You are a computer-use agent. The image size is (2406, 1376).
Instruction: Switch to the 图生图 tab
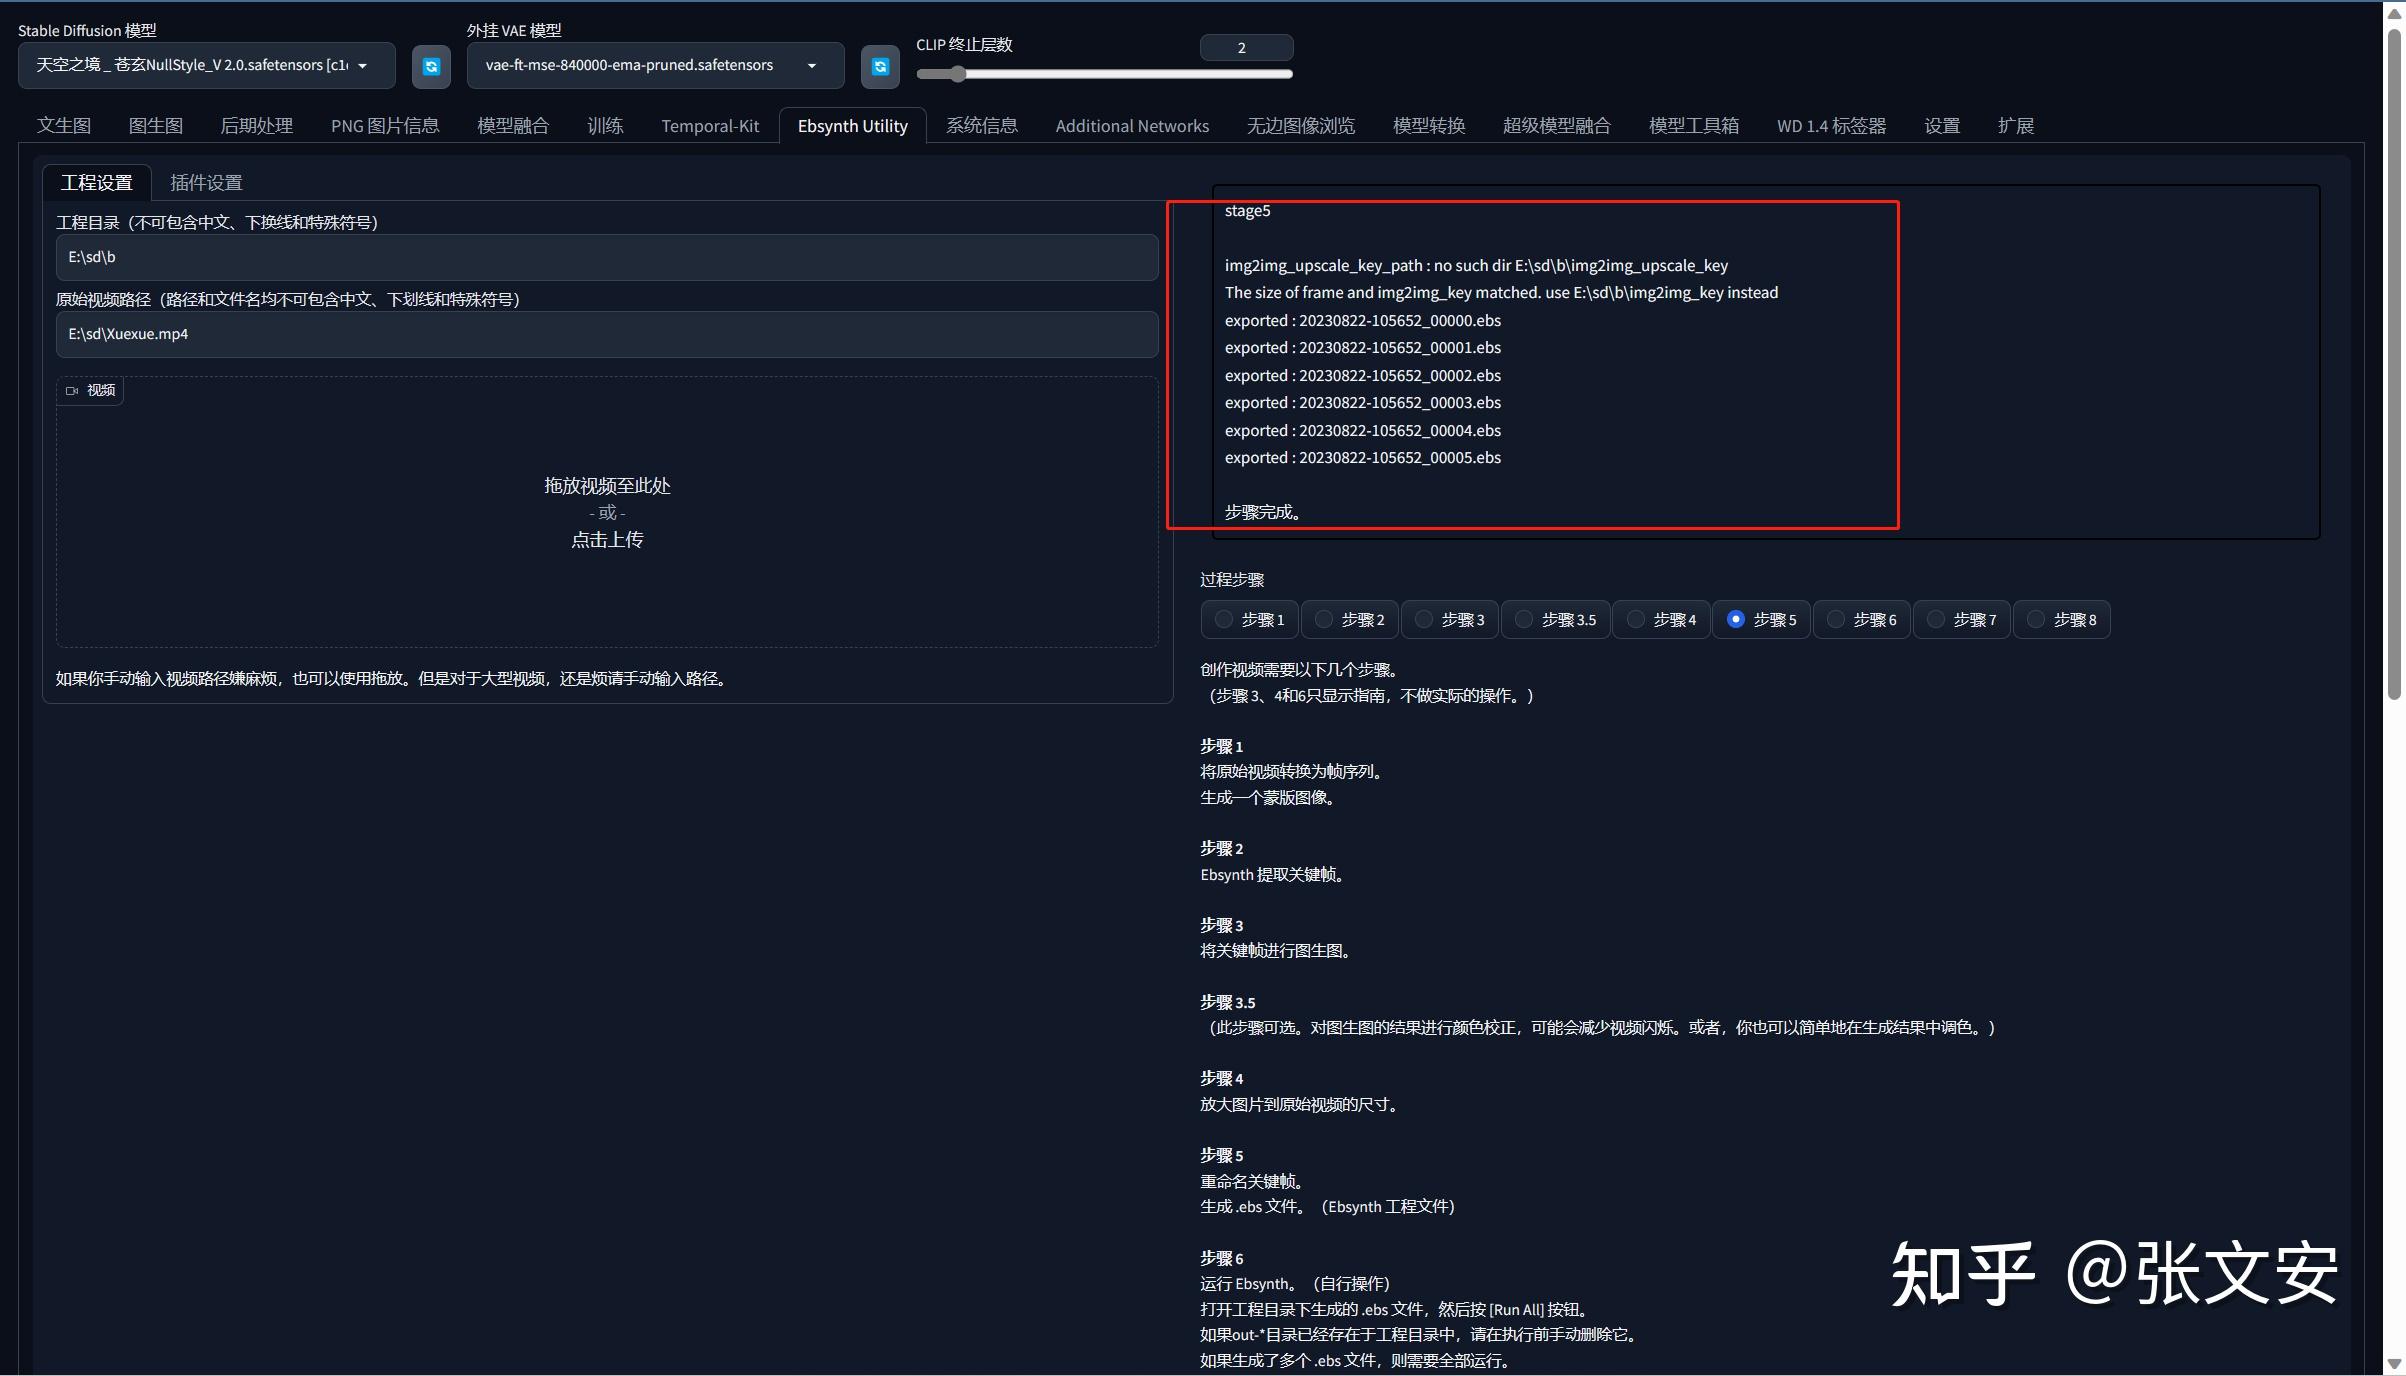coord(156,125)
